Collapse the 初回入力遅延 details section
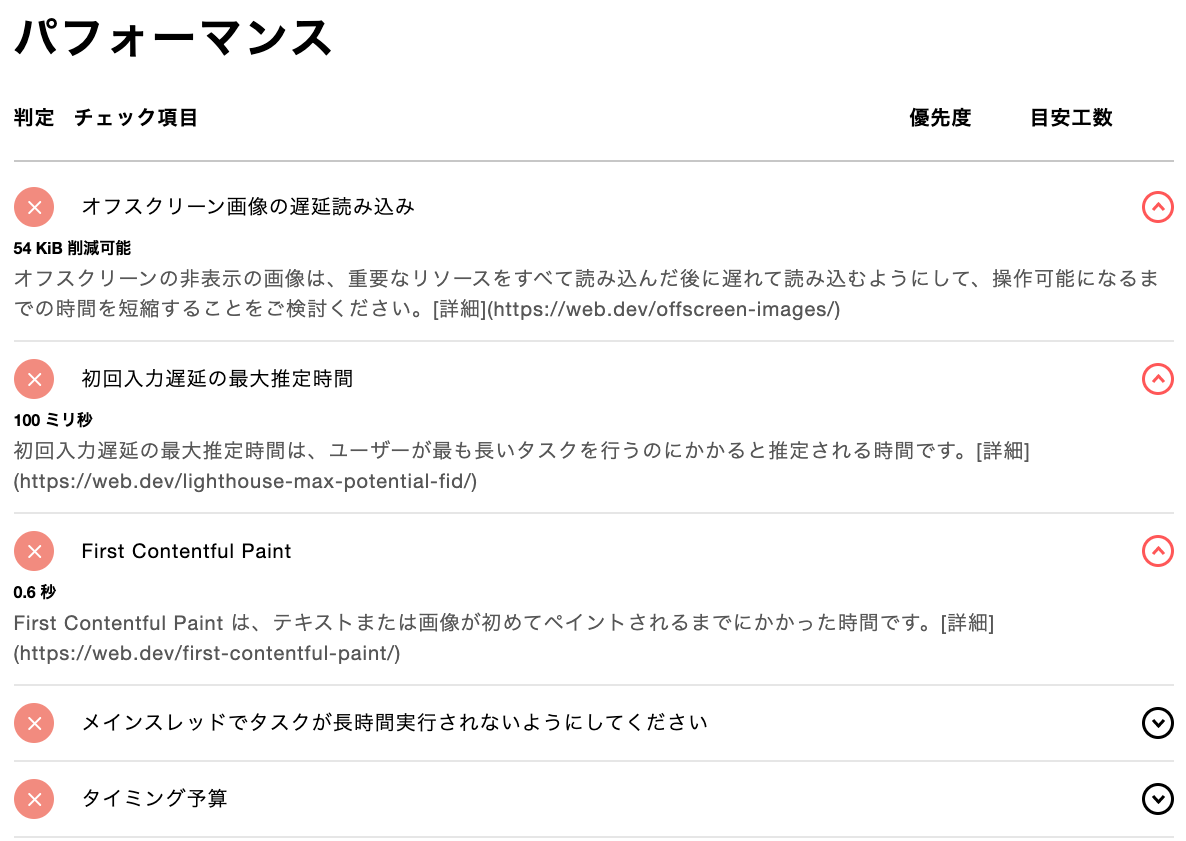 pyautogui.click(x=1157, y=379)
